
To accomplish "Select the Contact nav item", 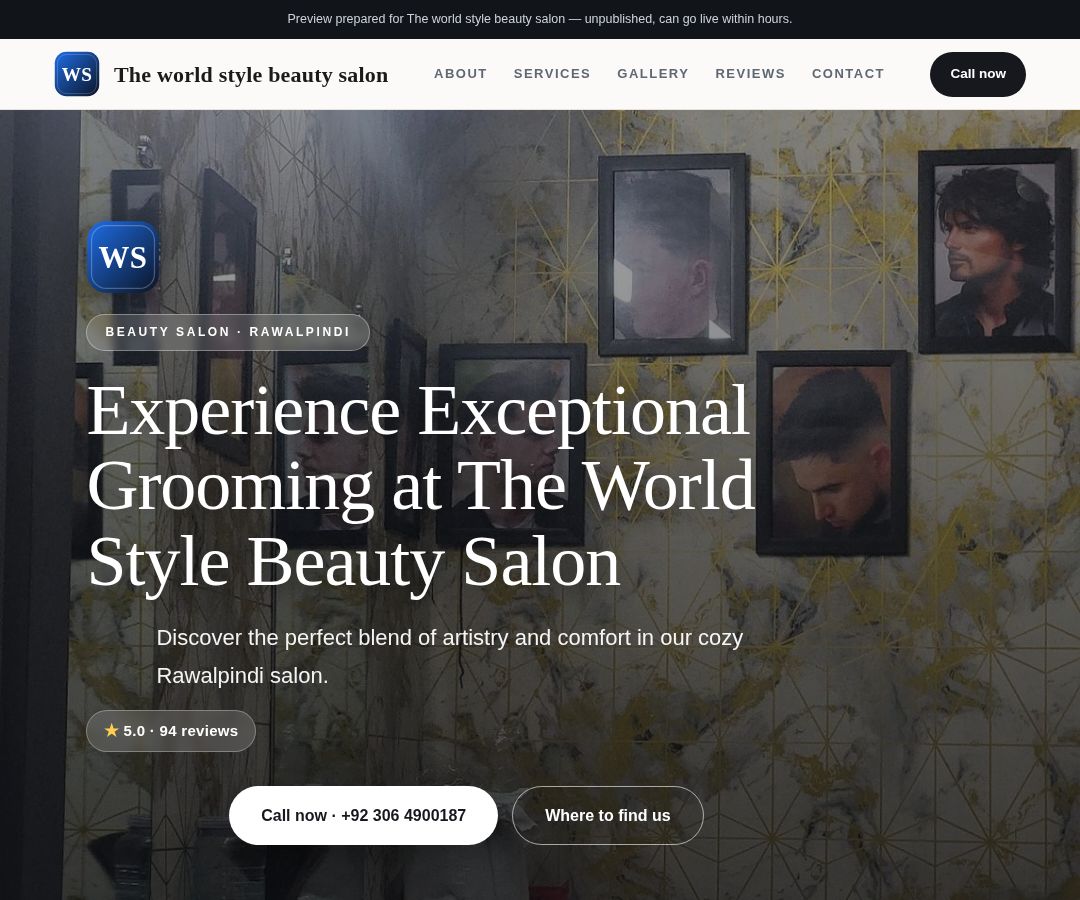I will [848, 74].
